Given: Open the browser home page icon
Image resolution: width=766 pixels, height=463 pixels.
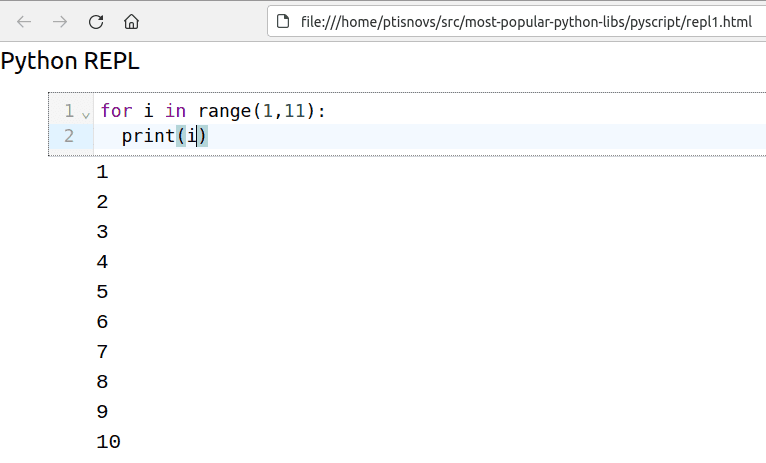Looking at the screenshot, I should click(x=131, y=22).
